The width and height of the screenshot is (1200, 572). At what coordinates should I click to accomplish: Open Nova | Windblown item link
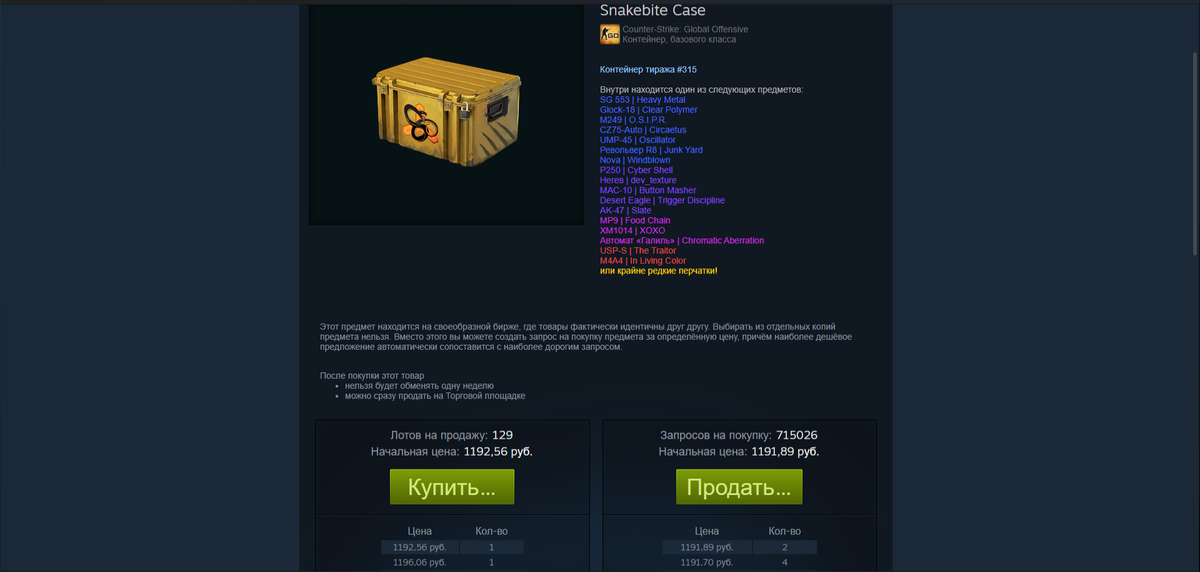pos(635,160)
